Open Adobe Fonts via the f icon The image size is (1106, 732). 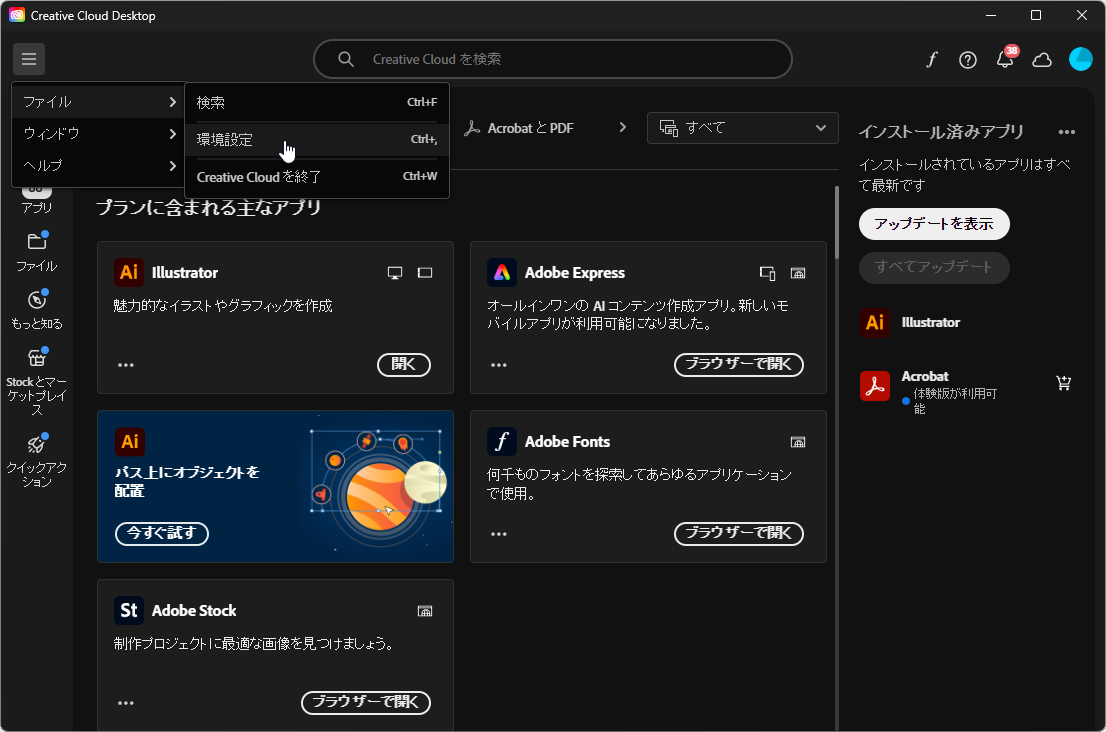pyautogui.click(x=931, y=60)
